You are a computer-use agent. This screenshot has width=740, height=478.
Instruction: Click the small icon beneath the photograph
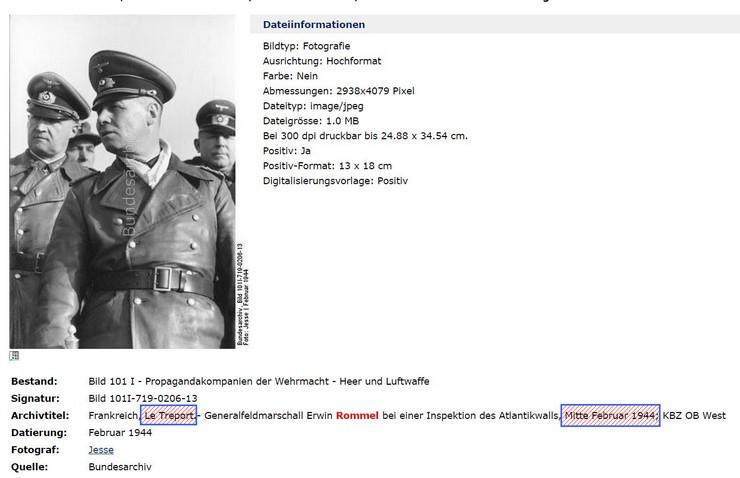point(14,356)
